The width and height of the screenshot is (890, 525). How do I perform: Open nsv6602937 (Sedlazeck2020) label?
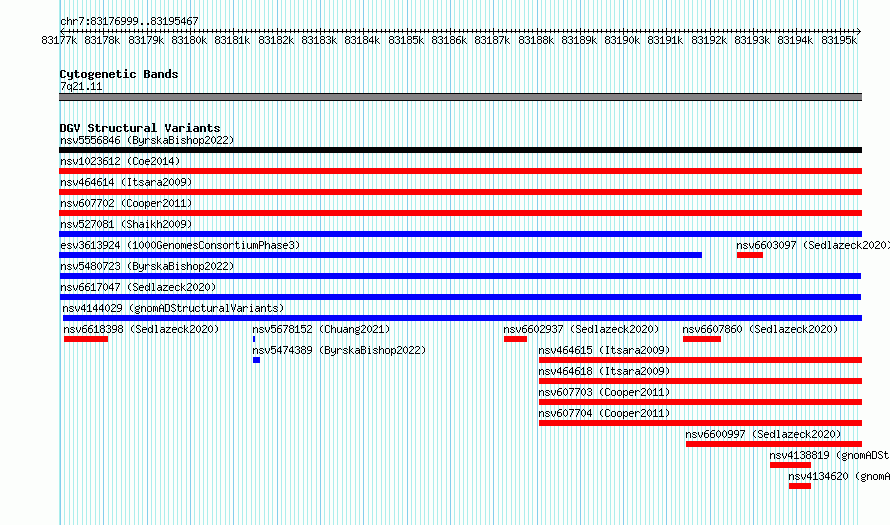581,329
